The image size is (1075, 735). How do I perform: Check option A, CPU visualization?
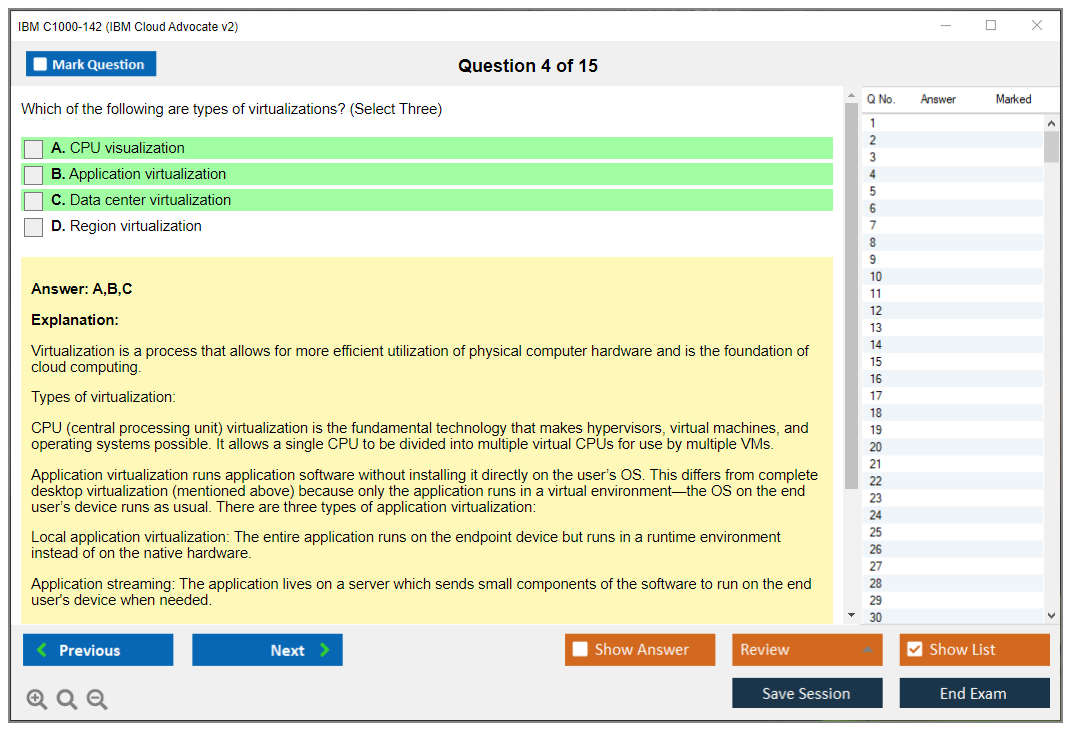click(x=34, y=149)
